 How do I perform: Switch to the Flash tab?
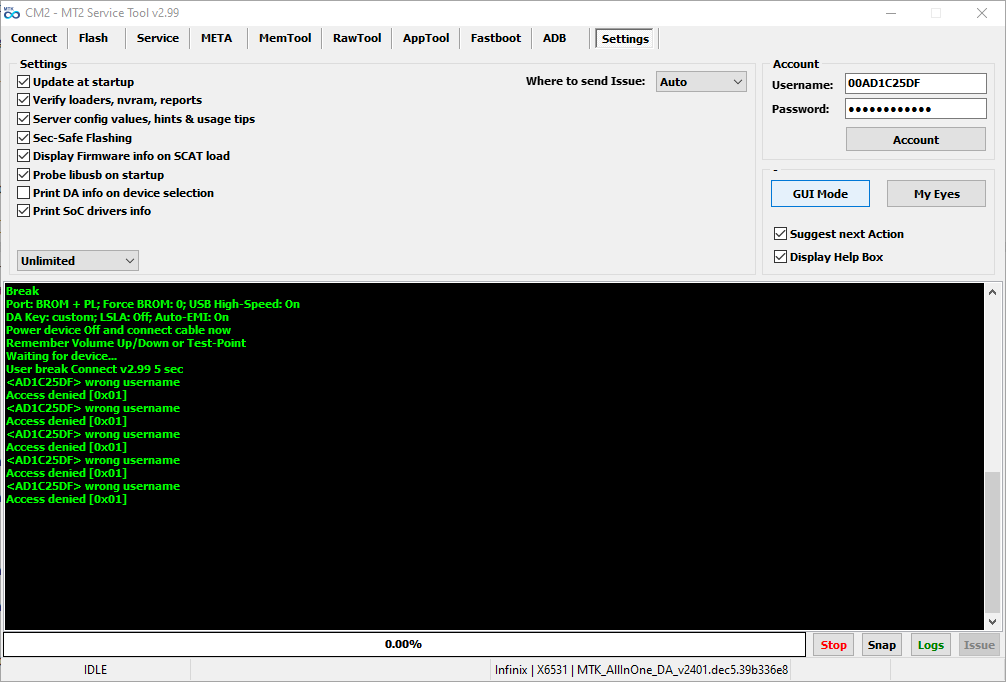pos(93,38)
